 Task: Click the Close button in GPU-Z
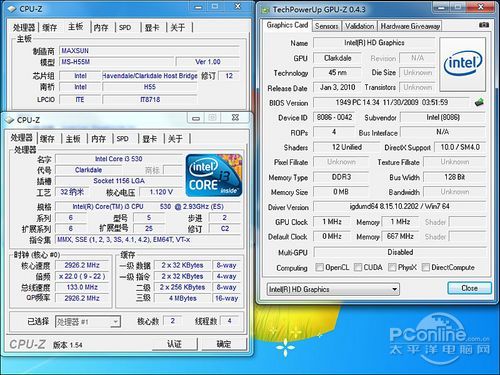(x=469, y=288)
